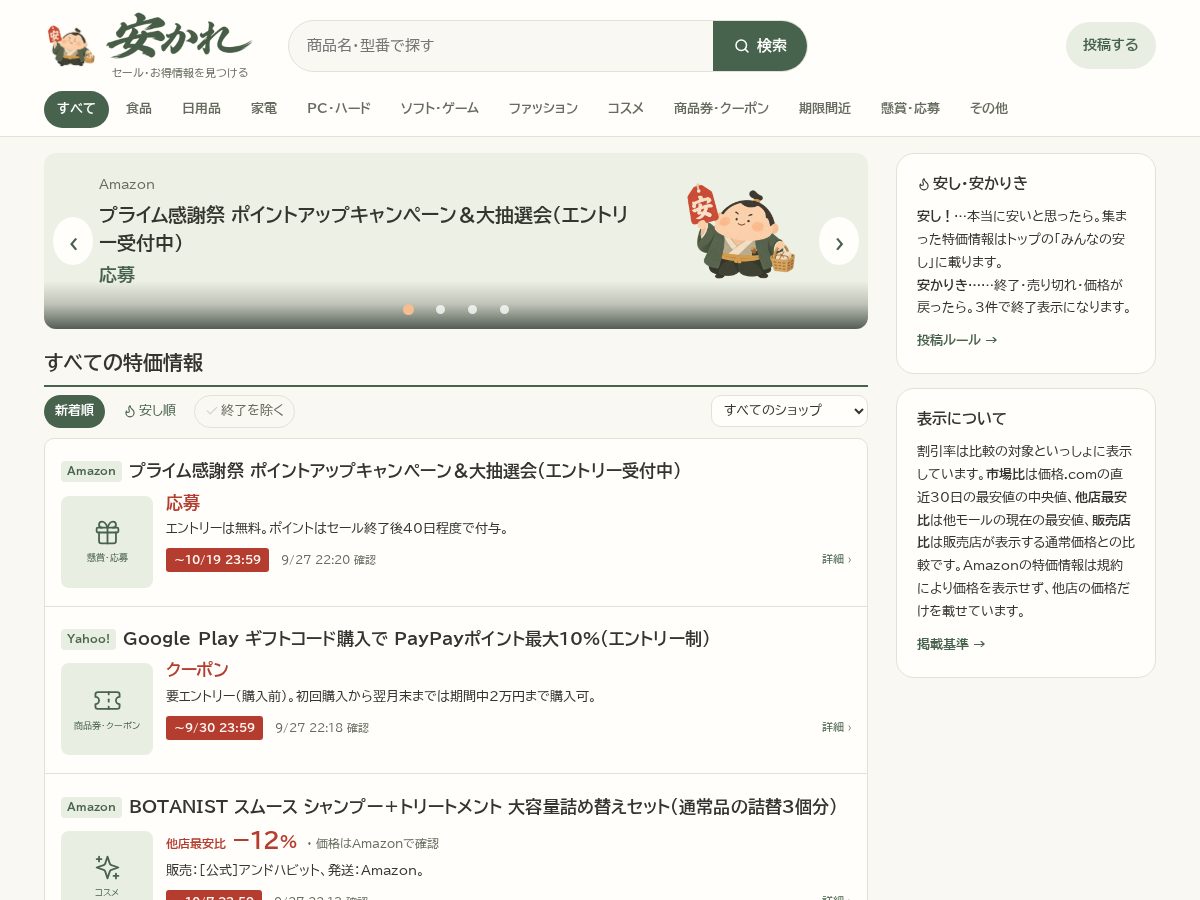
Task: Open 詳細 for the Google Play deal
Action: [837, 728]
